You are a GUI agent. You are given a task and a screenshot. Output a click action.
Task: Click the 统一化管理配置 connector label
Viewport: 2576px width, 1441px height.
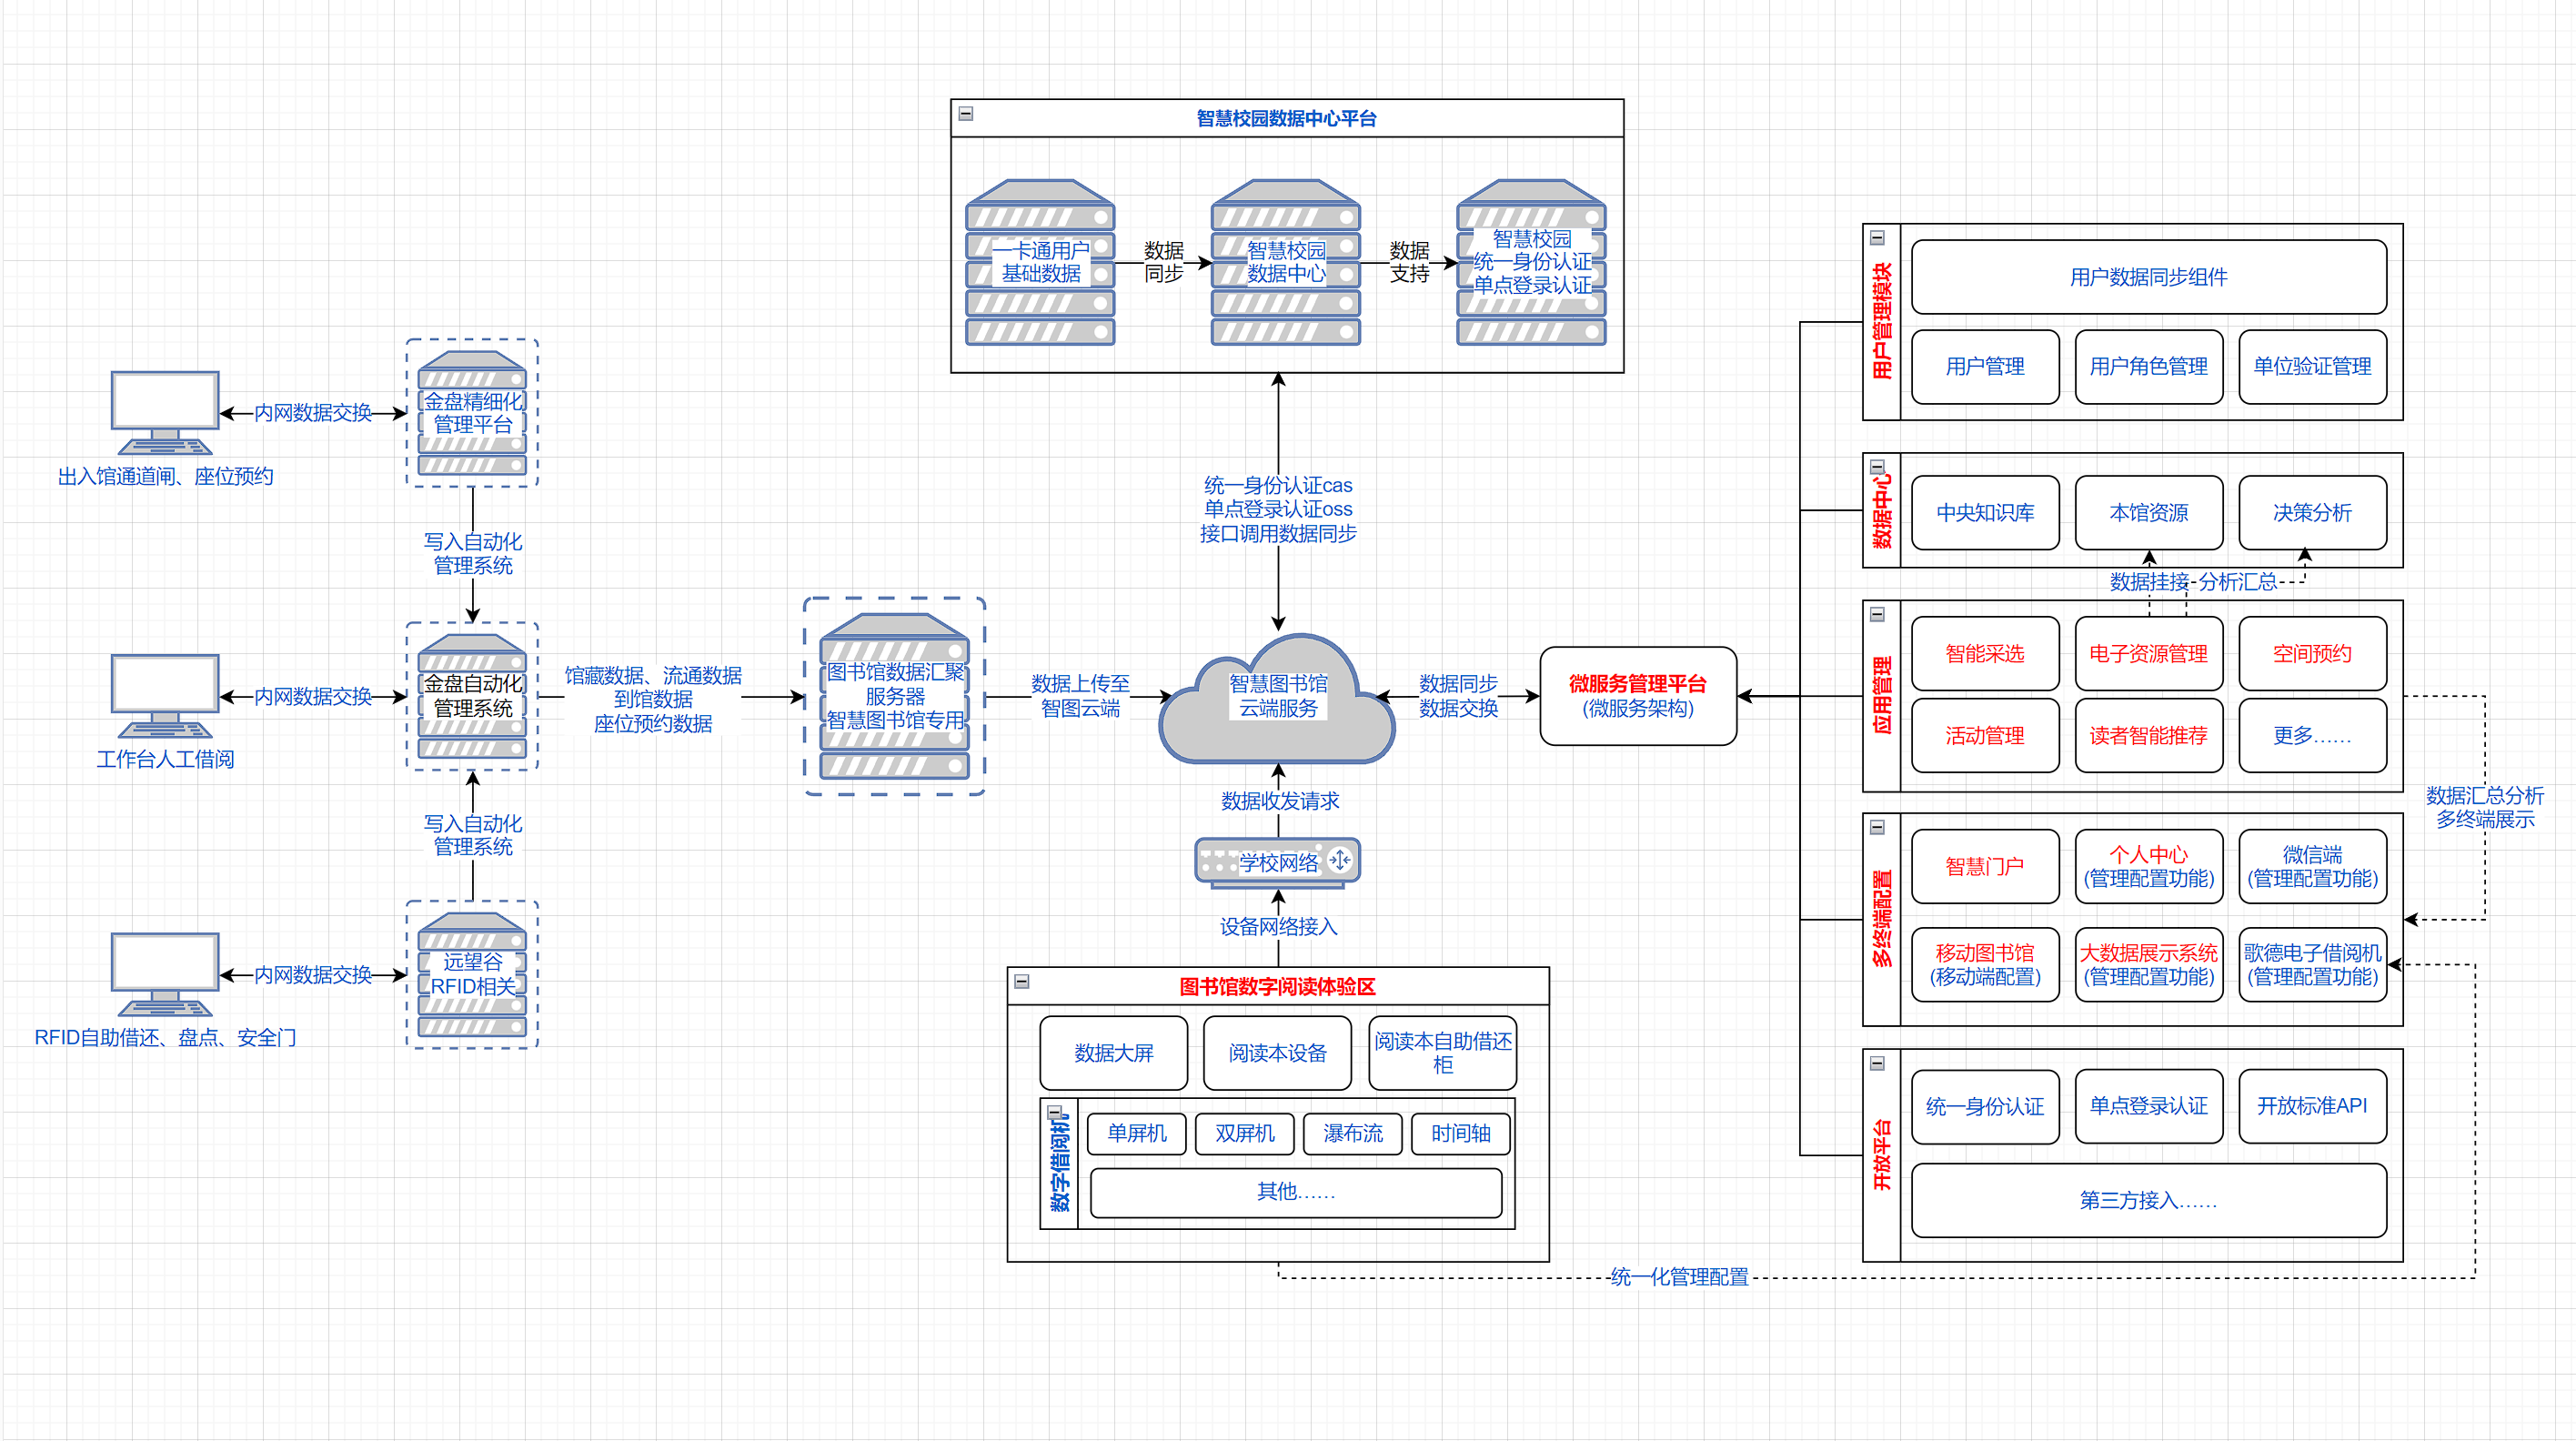coord(1679,1277)
